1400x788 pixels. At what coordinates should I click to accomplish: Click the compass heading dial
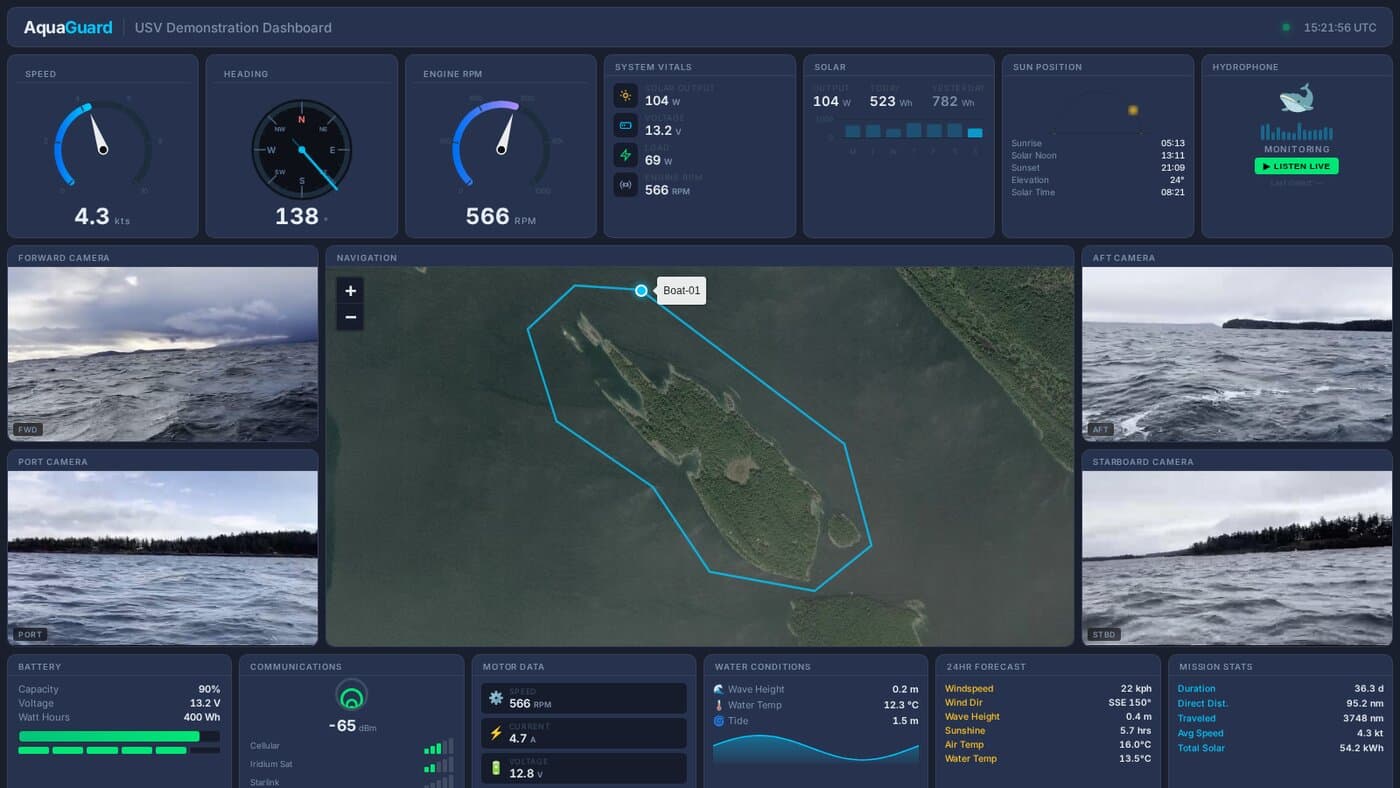click(x=301, y=149)
